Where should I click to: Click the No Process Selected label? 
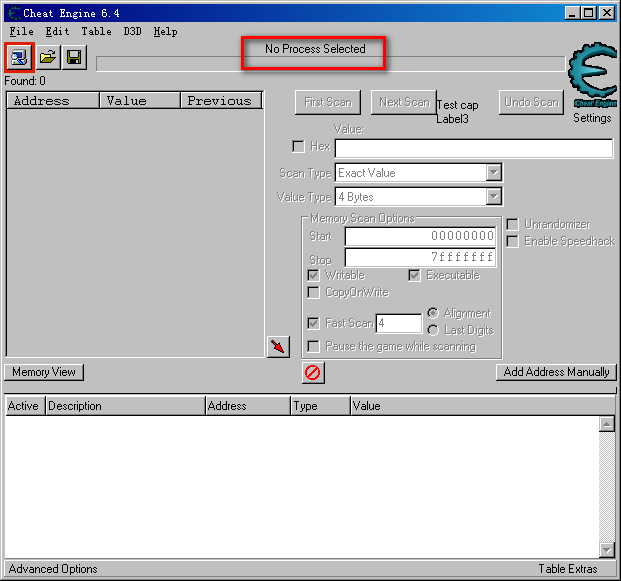(315, 49)
